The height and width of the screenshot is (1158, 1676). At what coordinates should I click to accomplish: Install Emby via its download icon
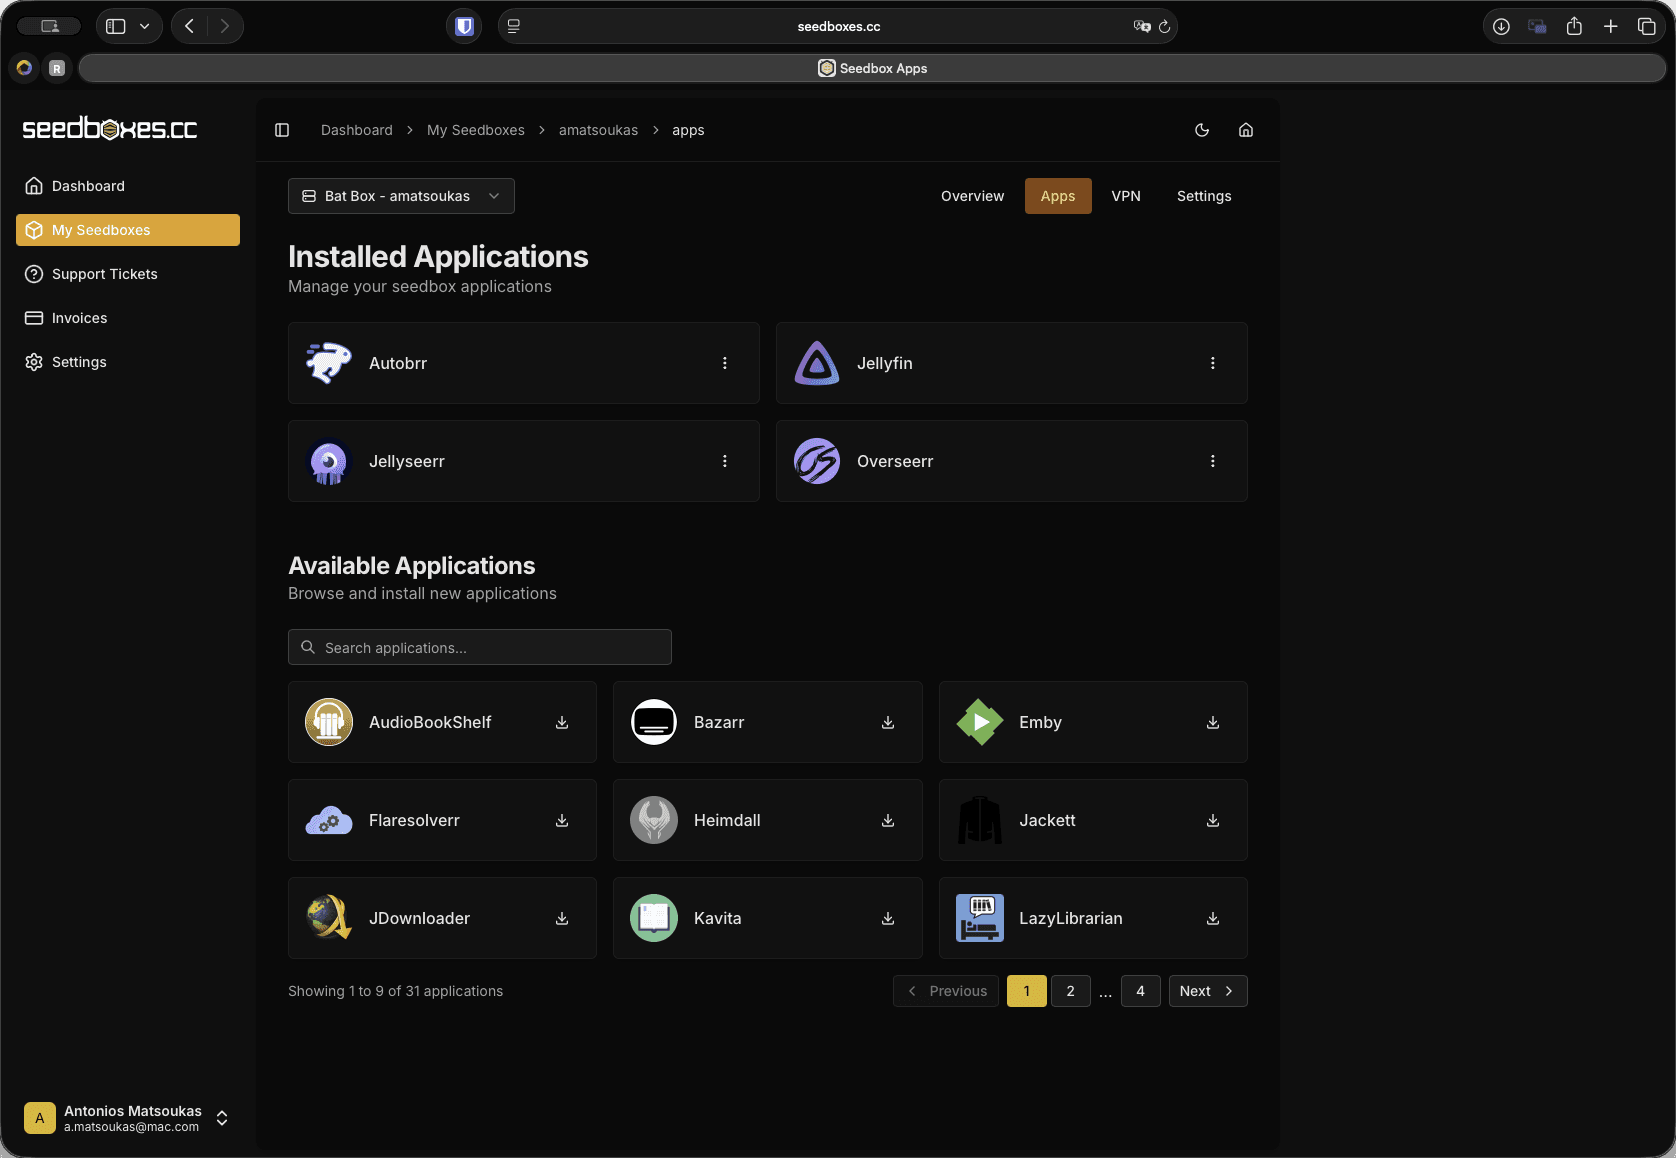coord(1213,722)
